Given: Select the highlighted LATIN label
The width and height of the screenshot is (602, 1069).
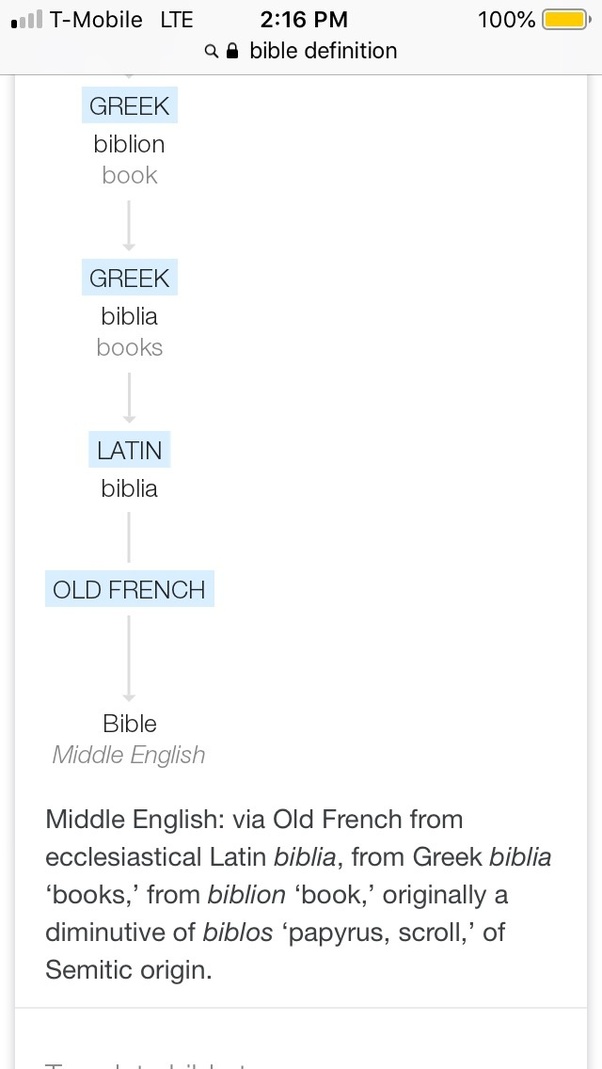Looking at the screenshot, I should click(129, 449).
